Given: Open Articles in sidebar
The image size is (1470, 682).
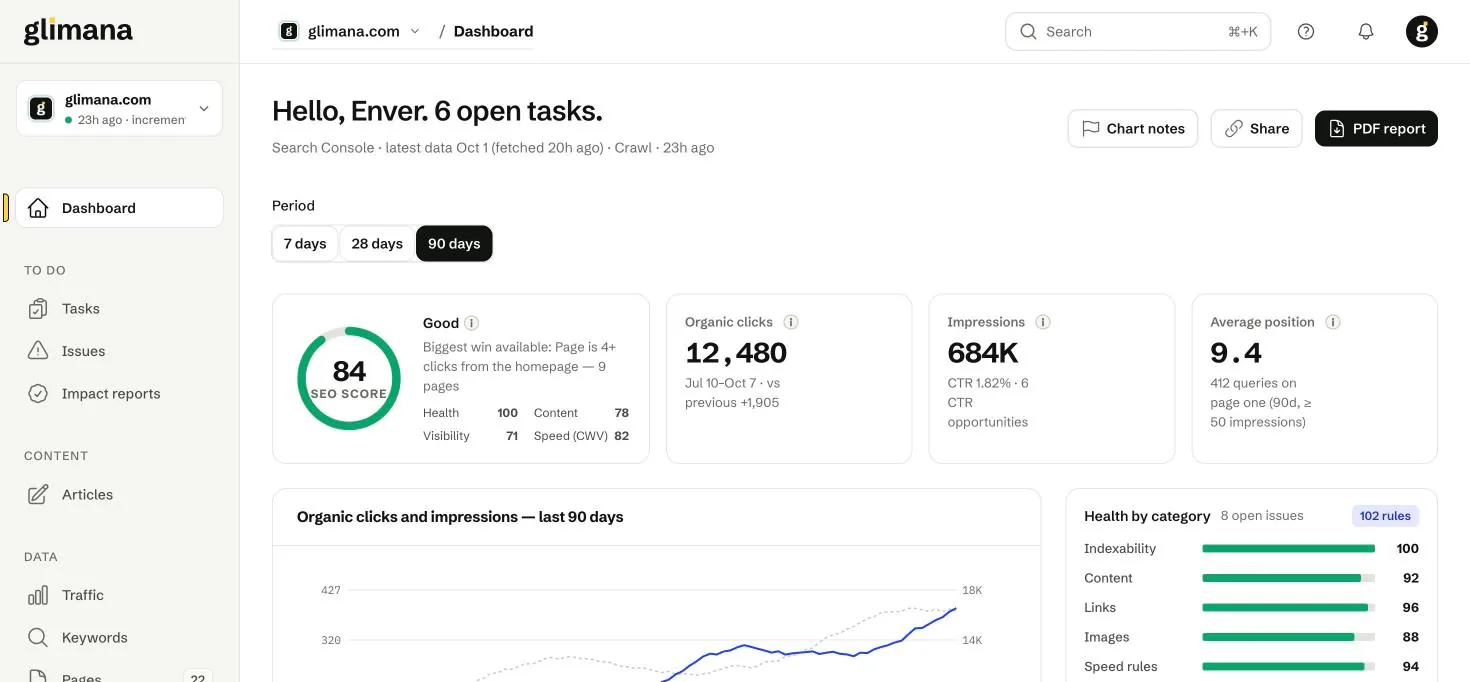Looking at the screenshot, I should pyautogui.click(x=119, y=494).
